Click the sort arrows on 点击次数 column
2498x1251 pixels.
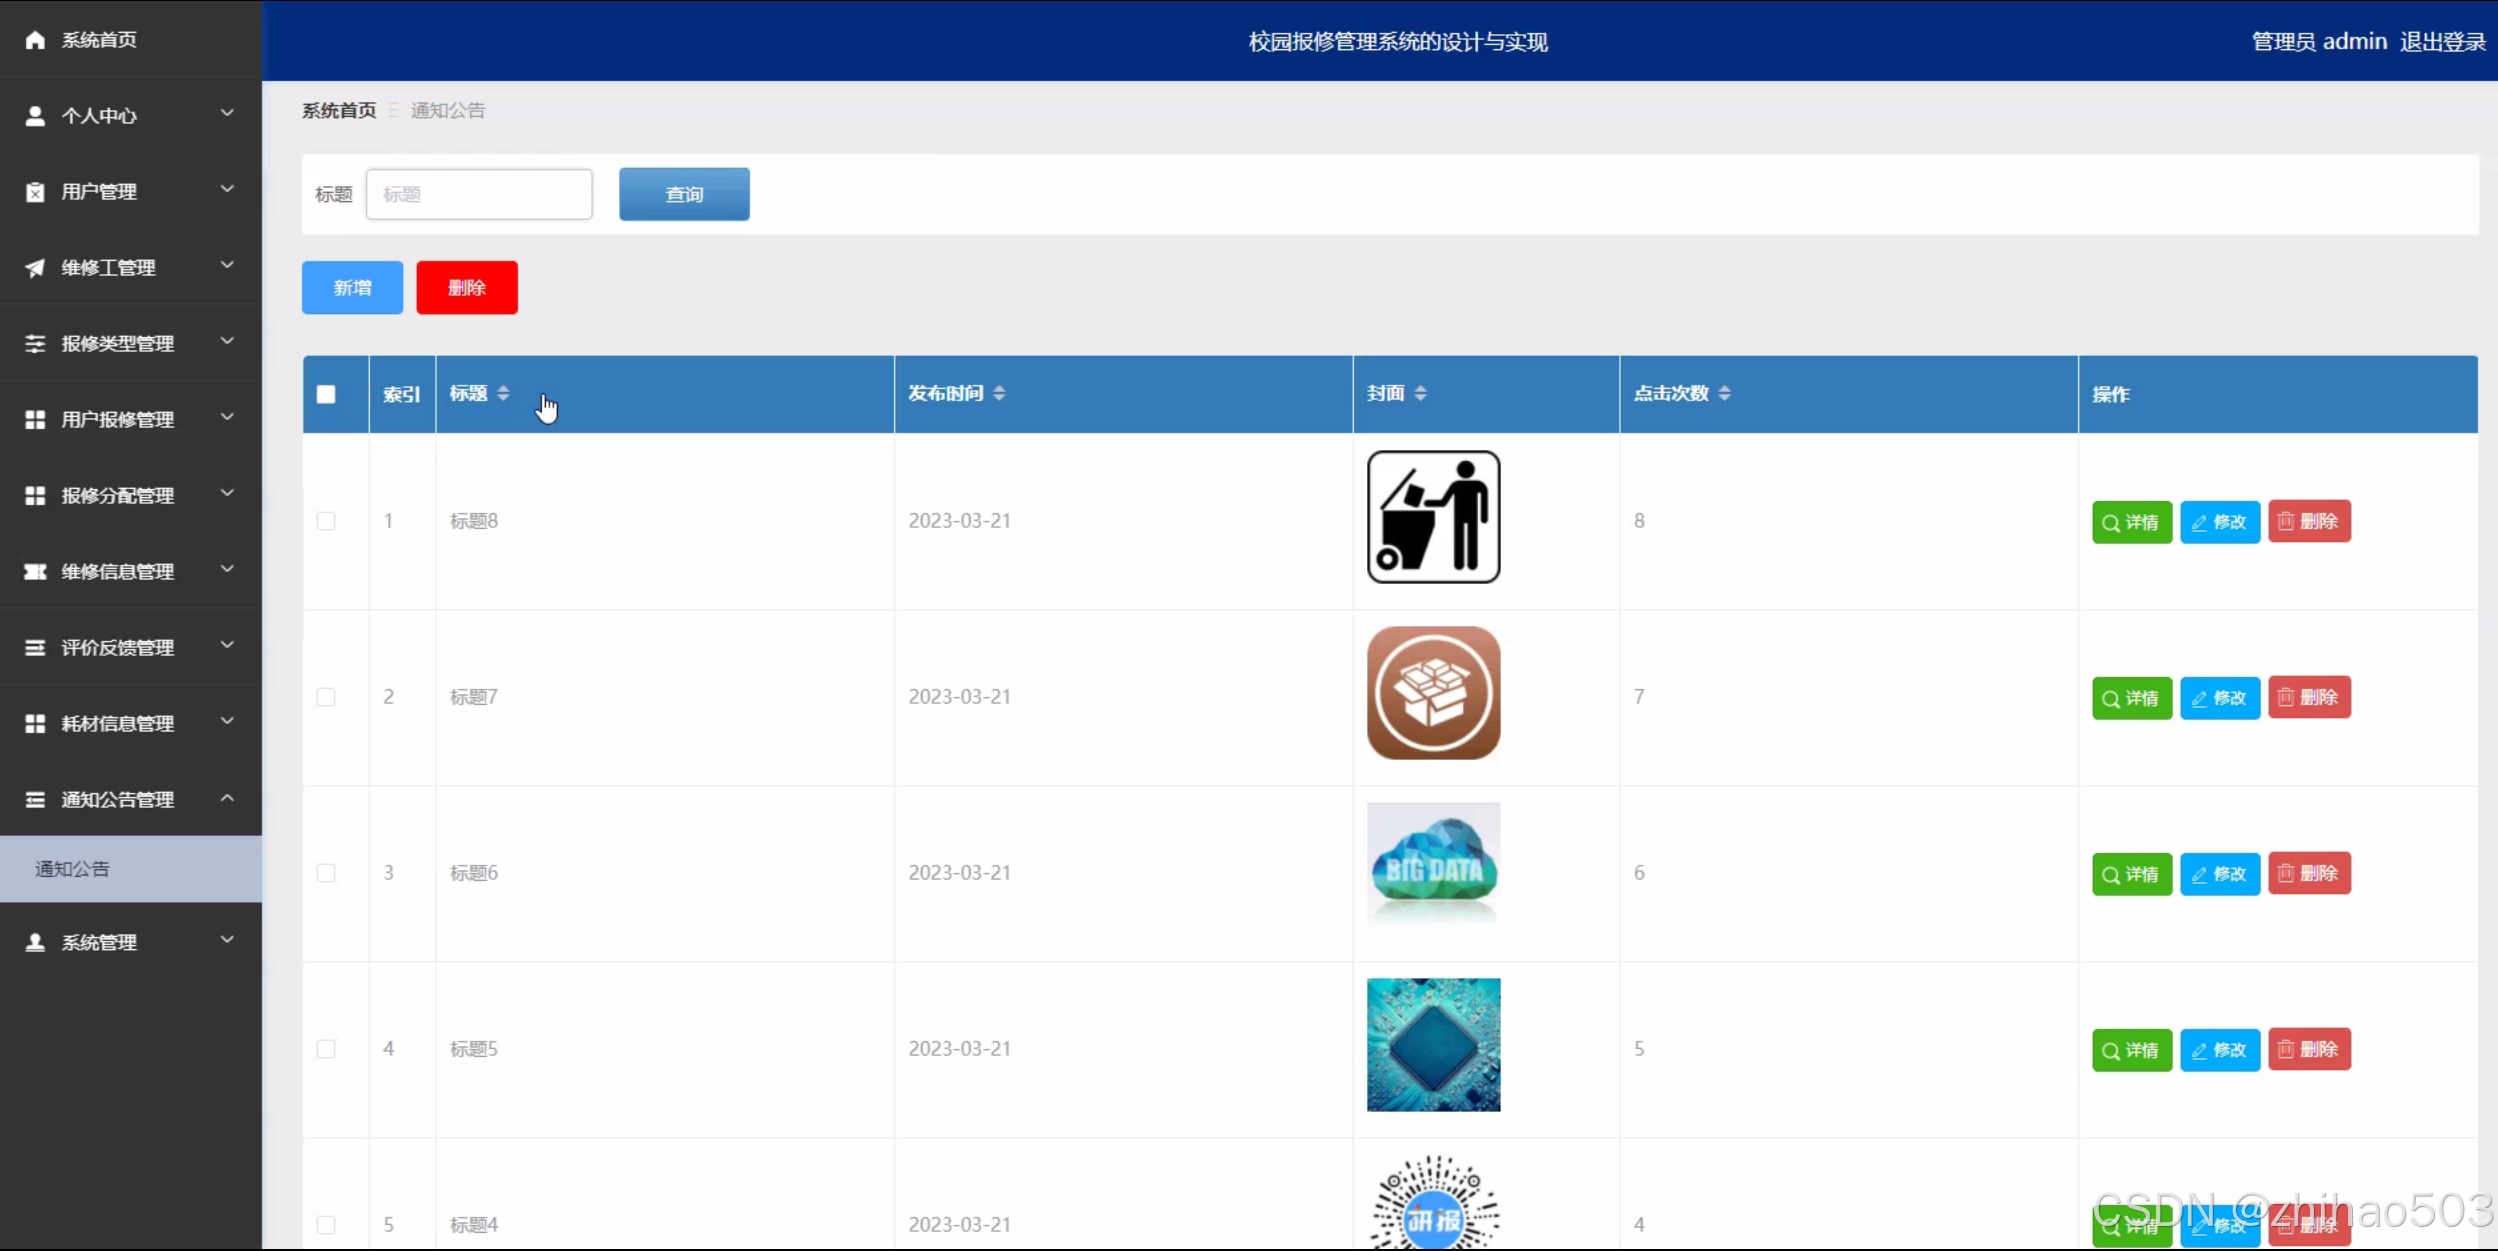pyautogui.click(x=1724, y=394)
